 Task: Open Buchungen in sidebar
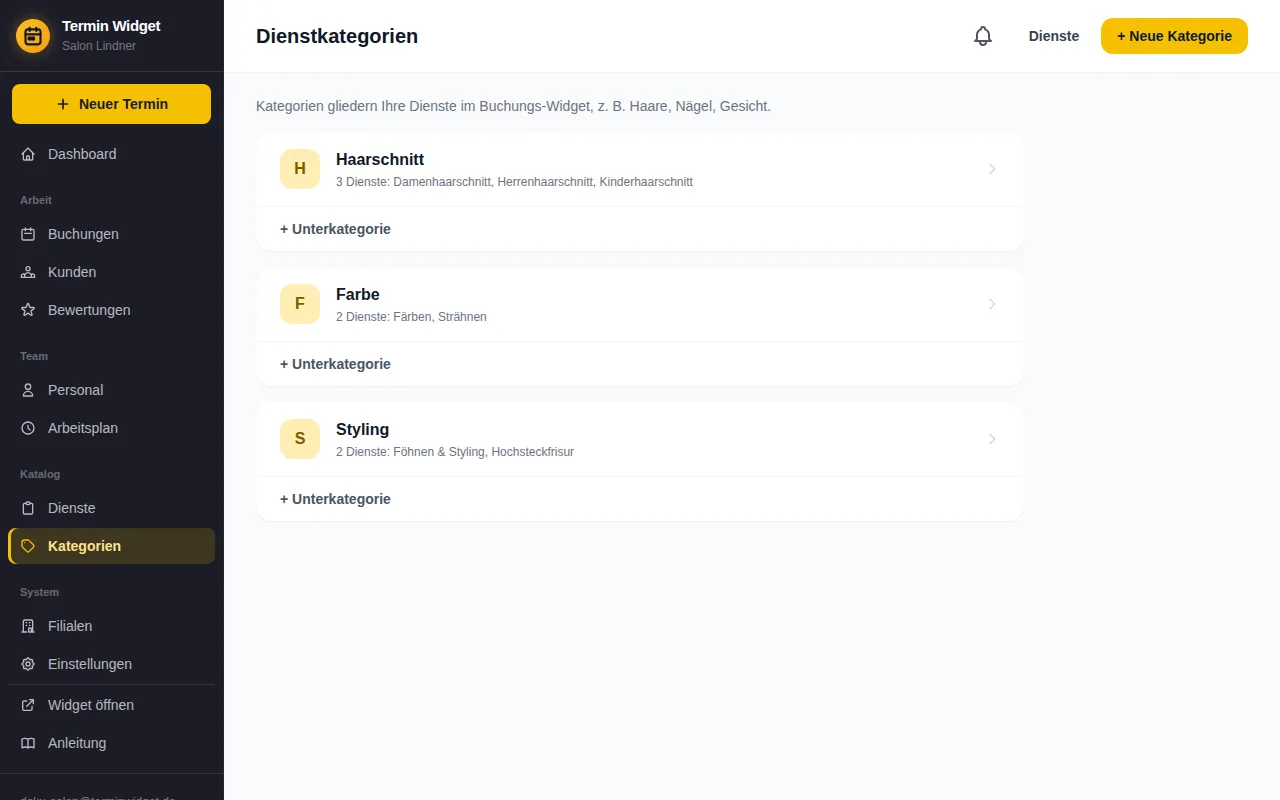pyautogui.click(x=111, y=234)
